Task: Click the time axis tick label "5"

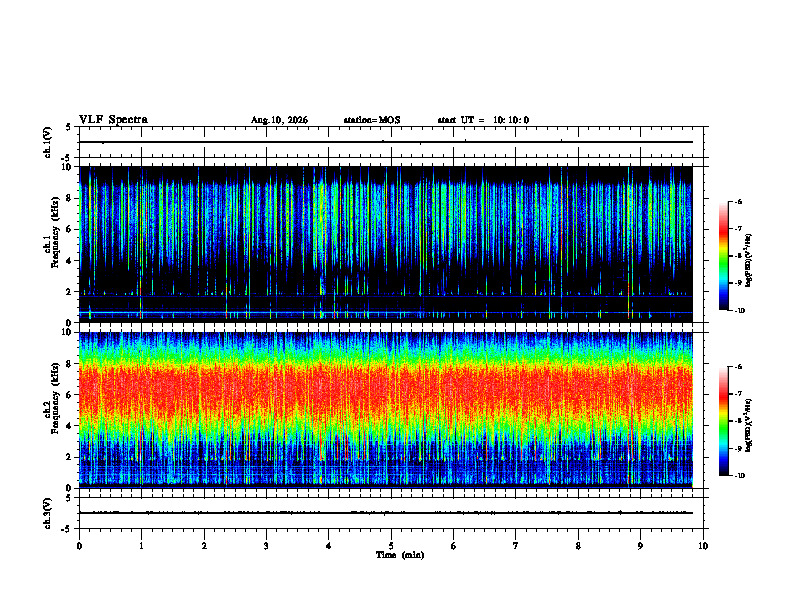Action: [x=391, y=546]
